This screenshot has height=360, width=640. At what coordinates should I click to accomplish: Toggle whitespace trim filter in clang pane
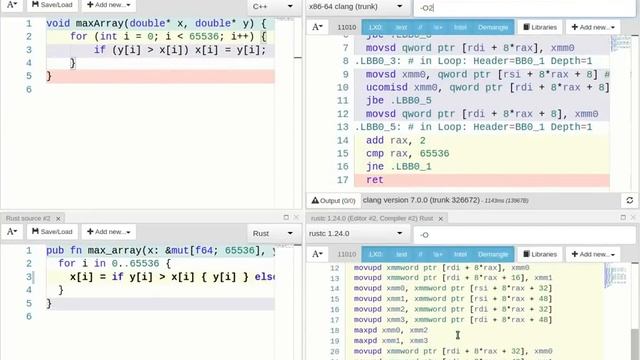[x=438, y=27]
